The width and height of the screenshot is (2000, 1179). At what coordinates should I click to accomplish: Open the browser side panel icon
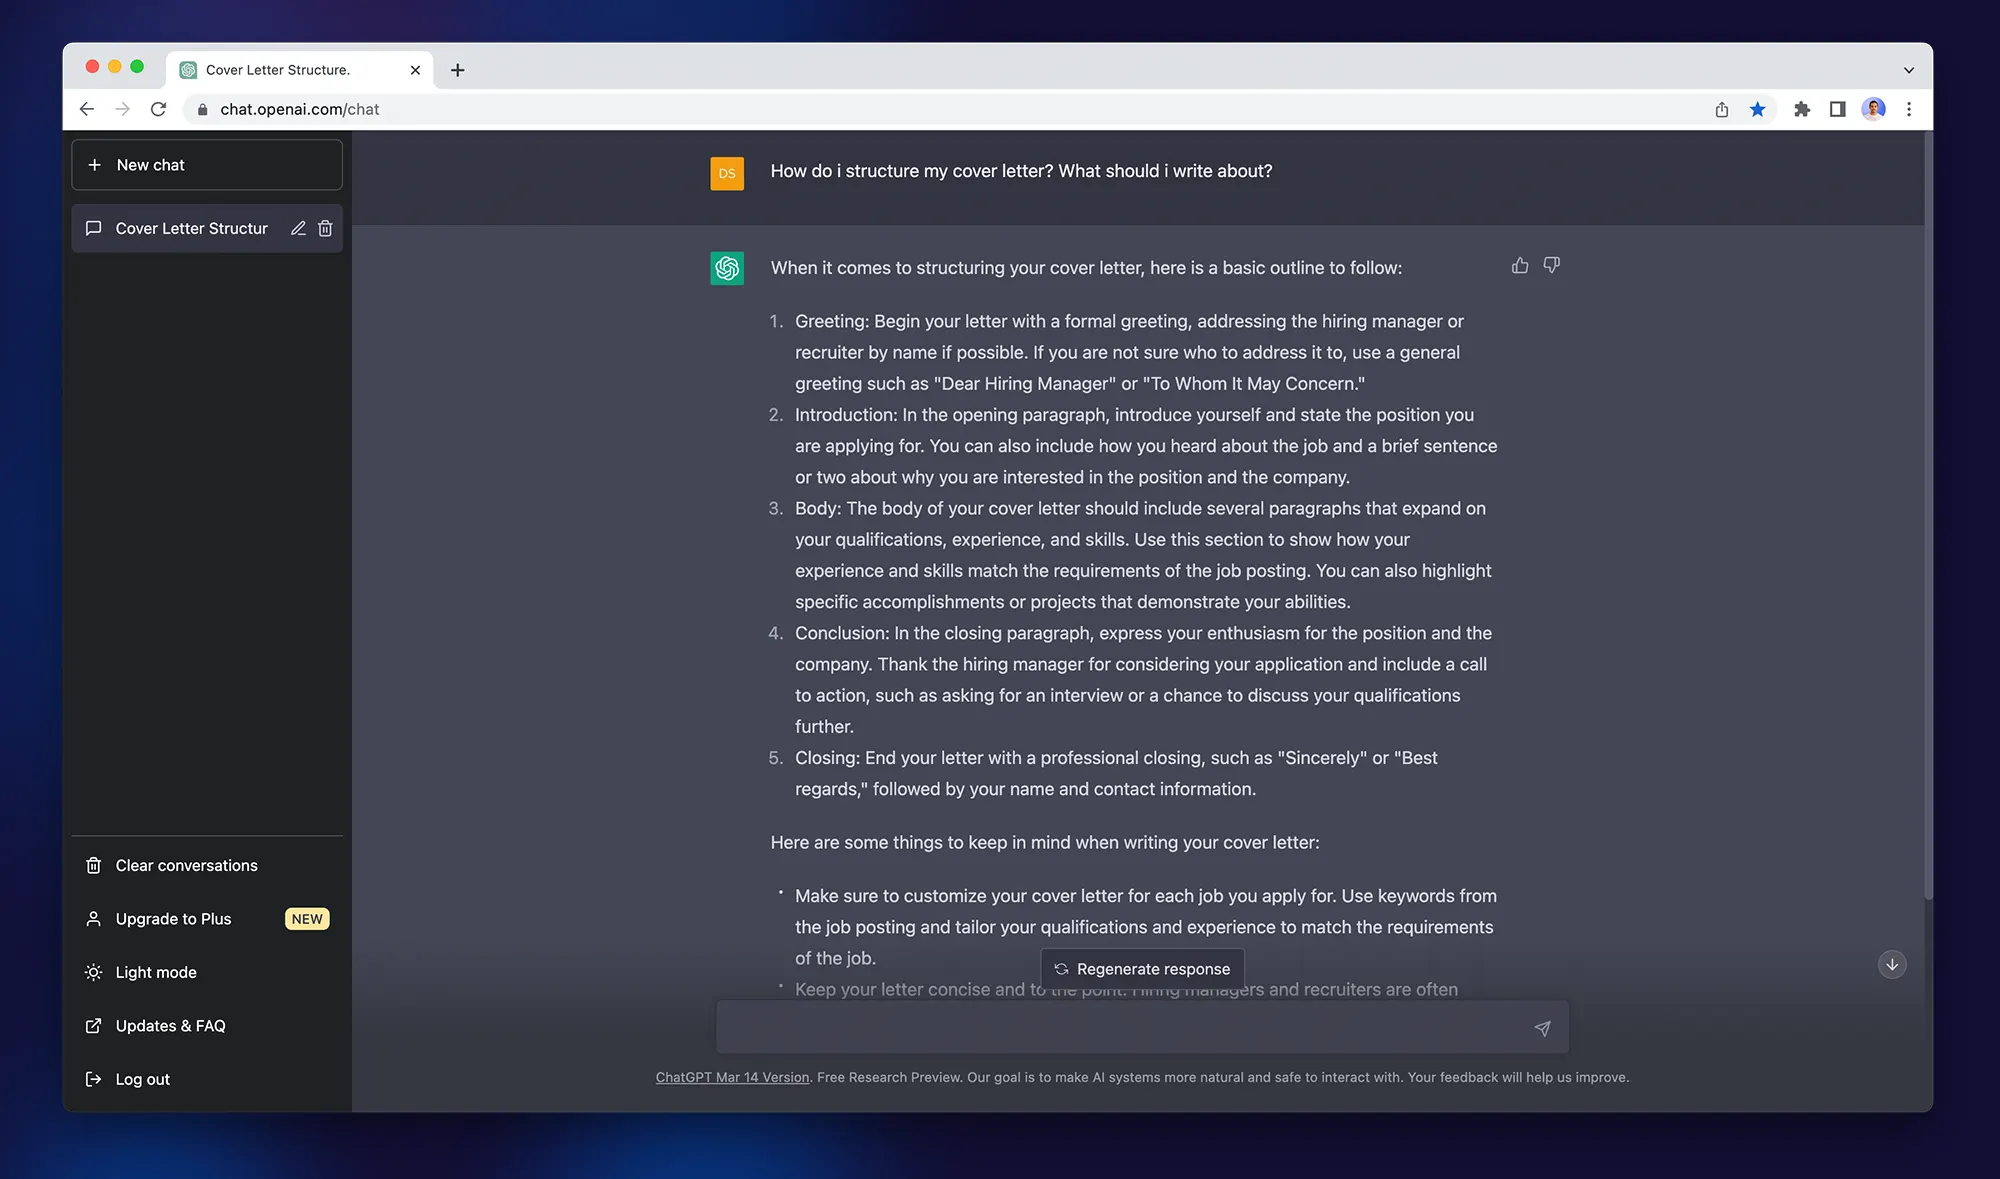coord(1837,109)
